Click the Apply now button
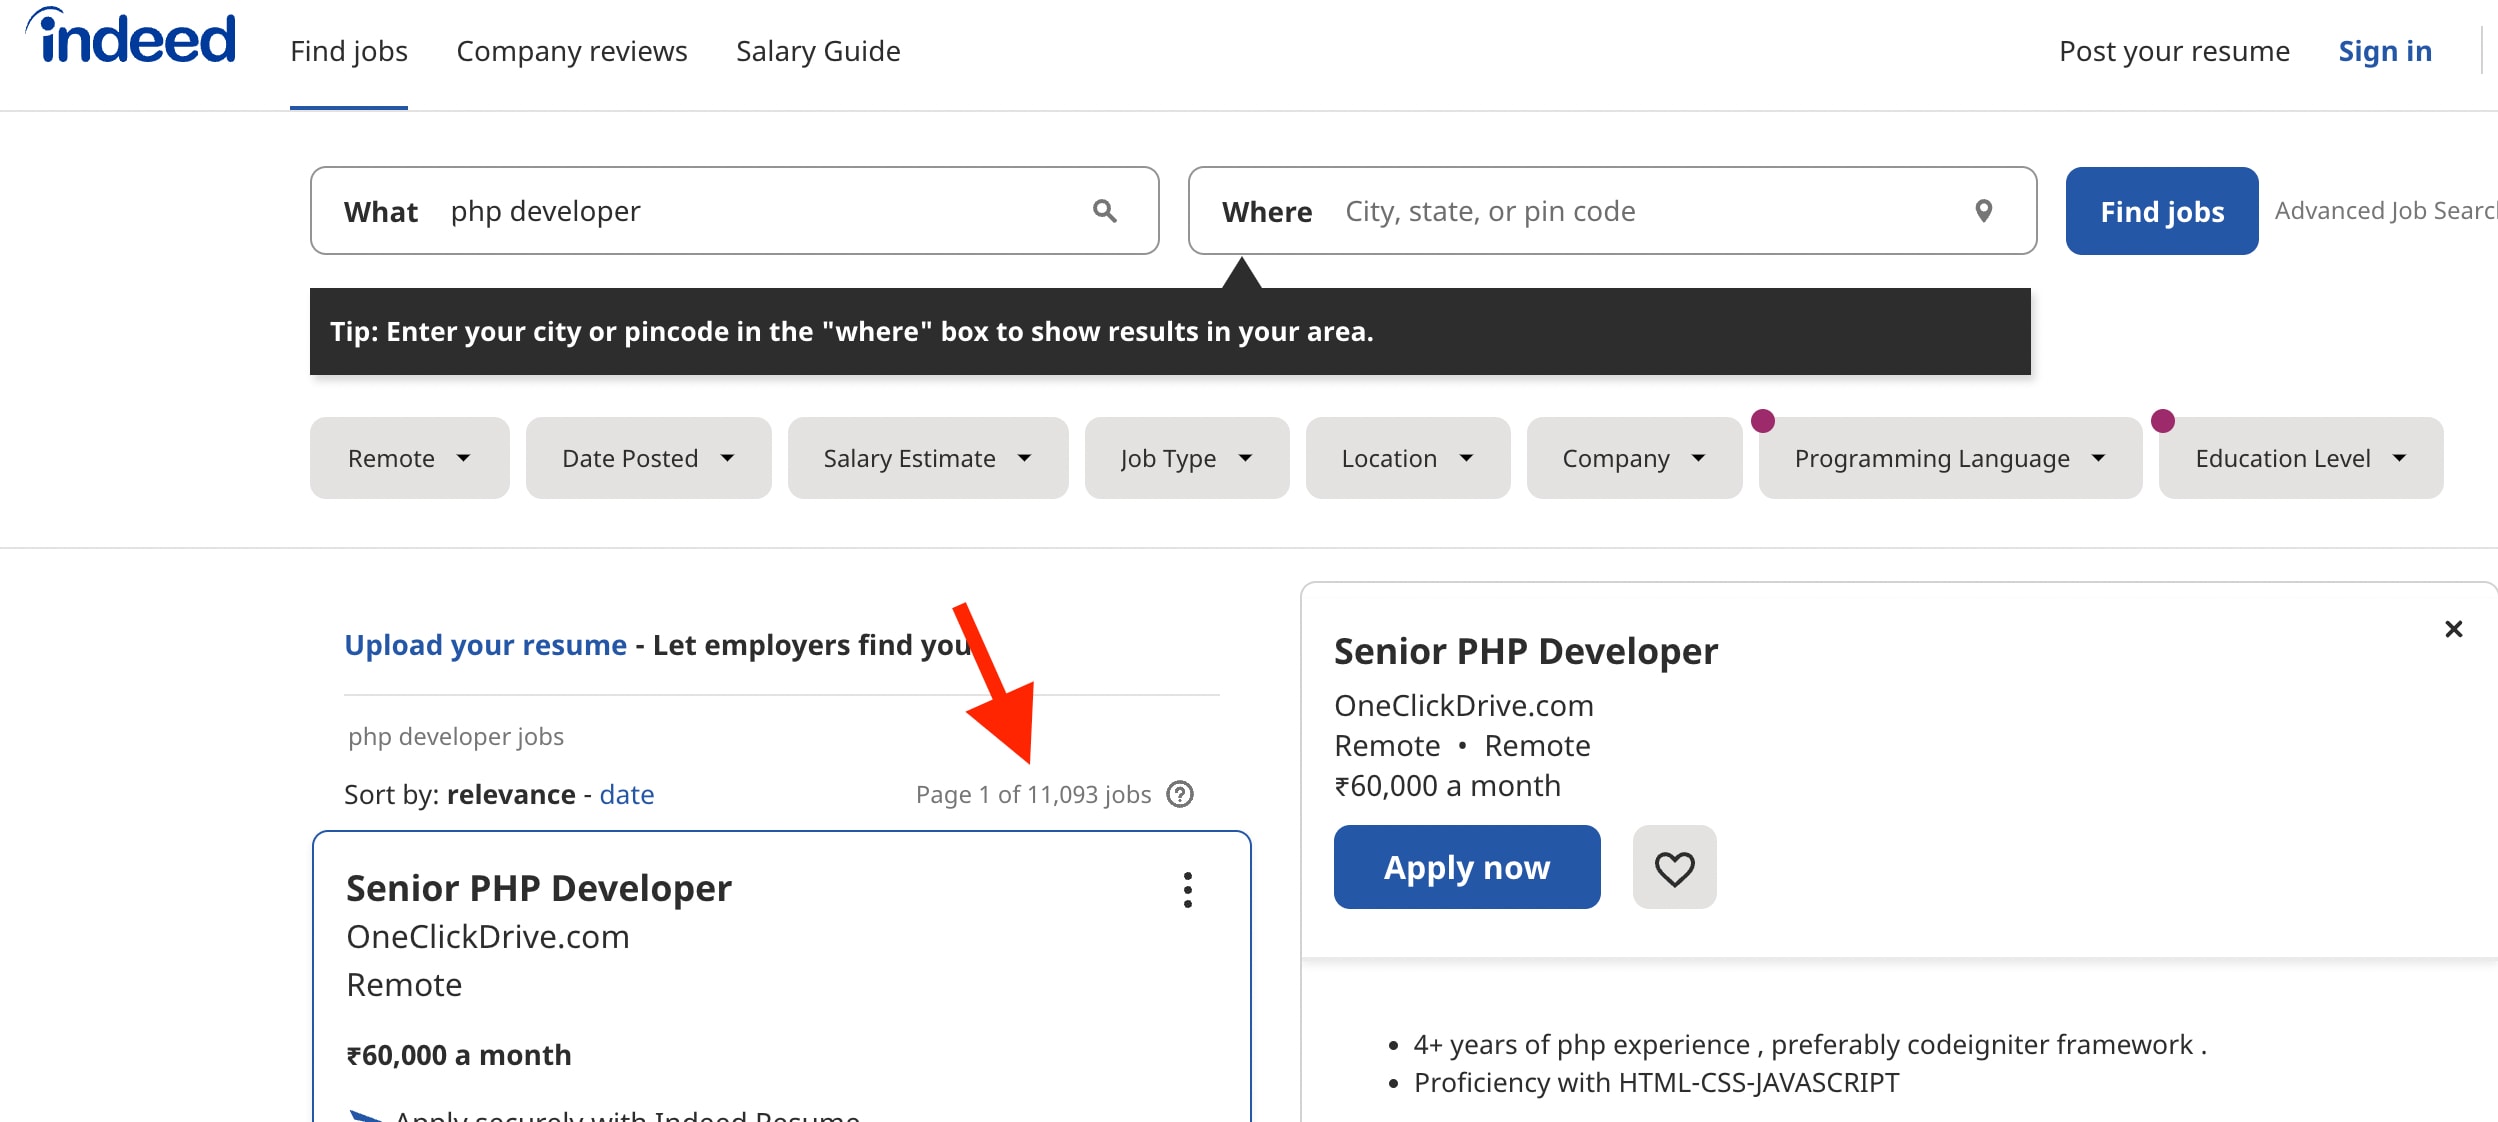Screen dimensions: 2498x1122 pos(1466,867)
